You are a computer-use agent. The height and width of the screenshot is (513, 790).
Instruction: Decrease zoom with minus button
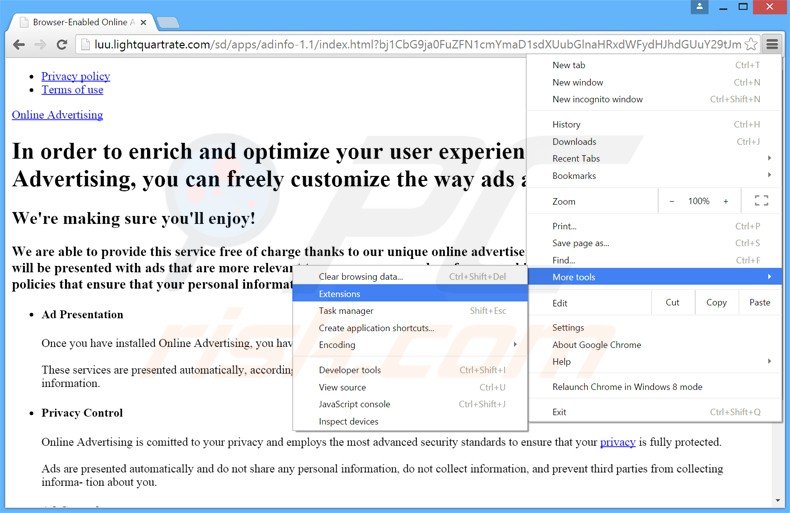(672, 201)
